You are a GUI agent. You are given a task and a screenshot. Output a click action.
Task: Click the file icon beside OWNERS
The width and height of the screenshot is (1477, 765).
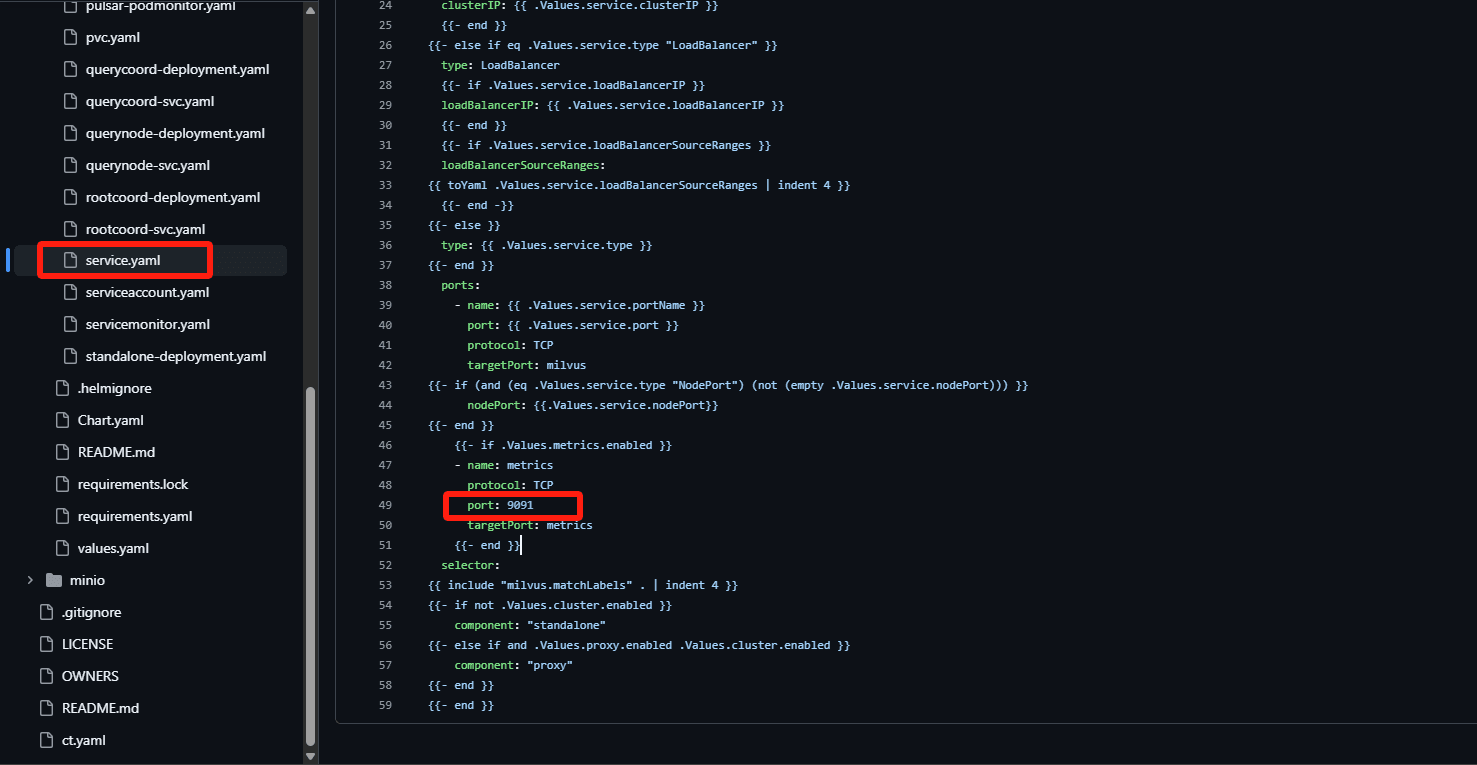click(46, 676)
